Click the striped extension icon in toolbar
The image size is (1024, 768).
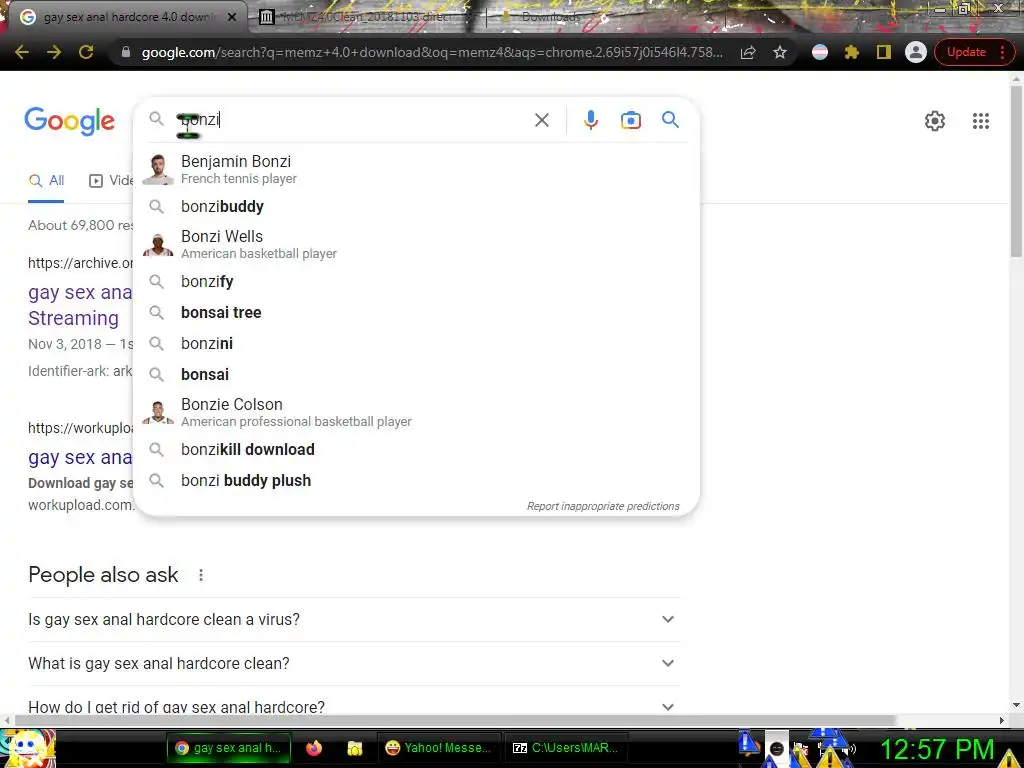[820, 52]
